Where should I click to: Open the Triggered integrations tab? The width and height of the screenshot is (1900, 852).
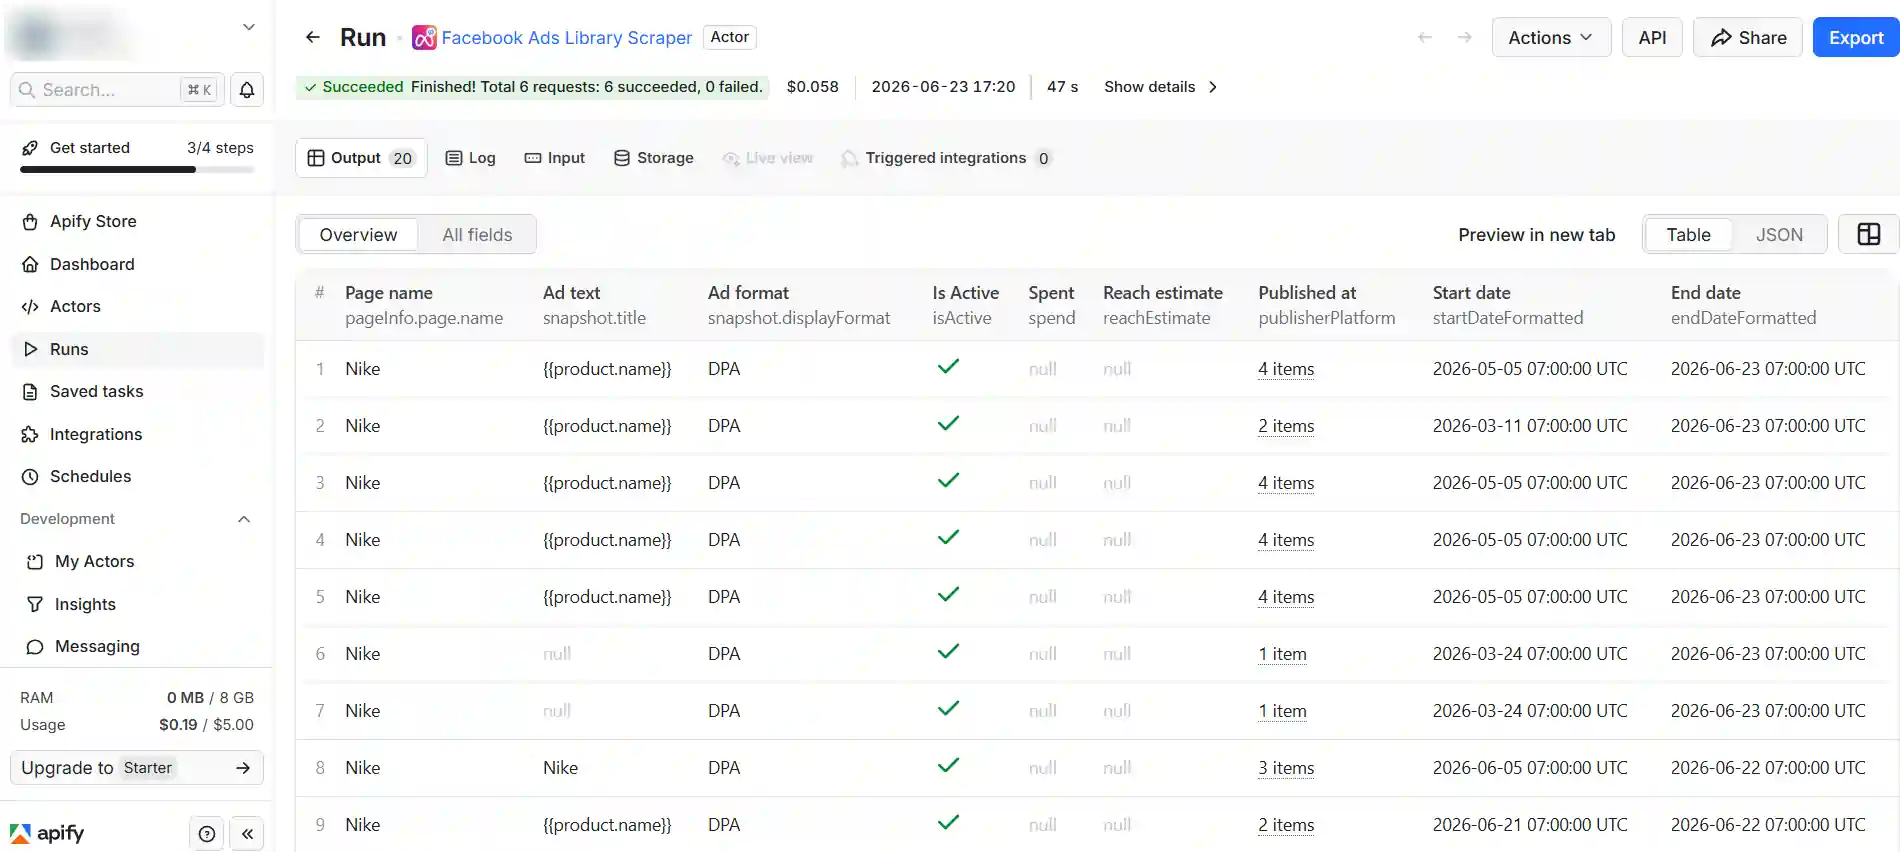946,158
